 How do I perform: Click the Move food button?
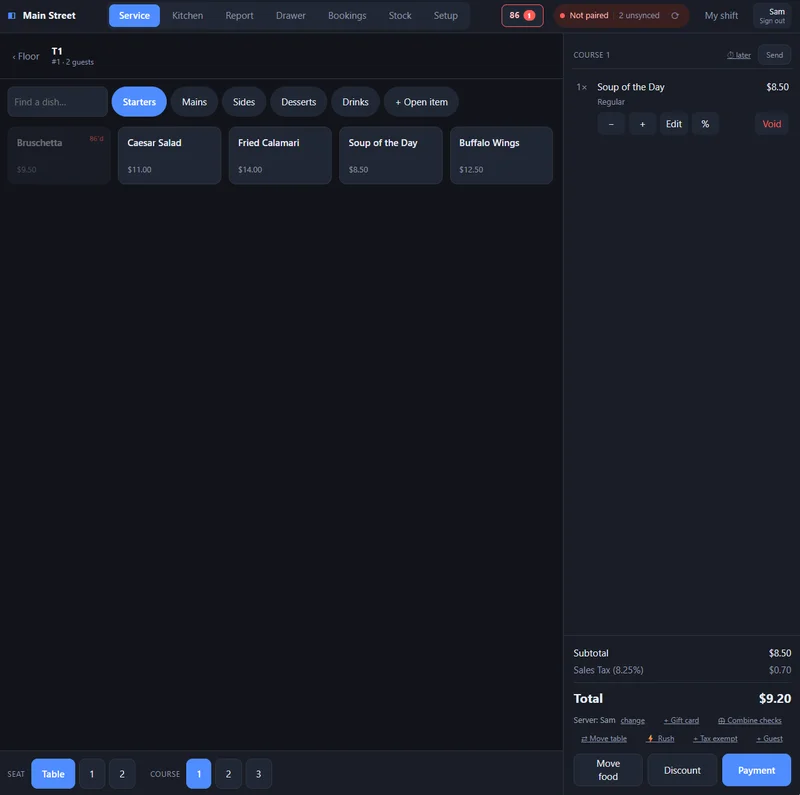[608, 770]
